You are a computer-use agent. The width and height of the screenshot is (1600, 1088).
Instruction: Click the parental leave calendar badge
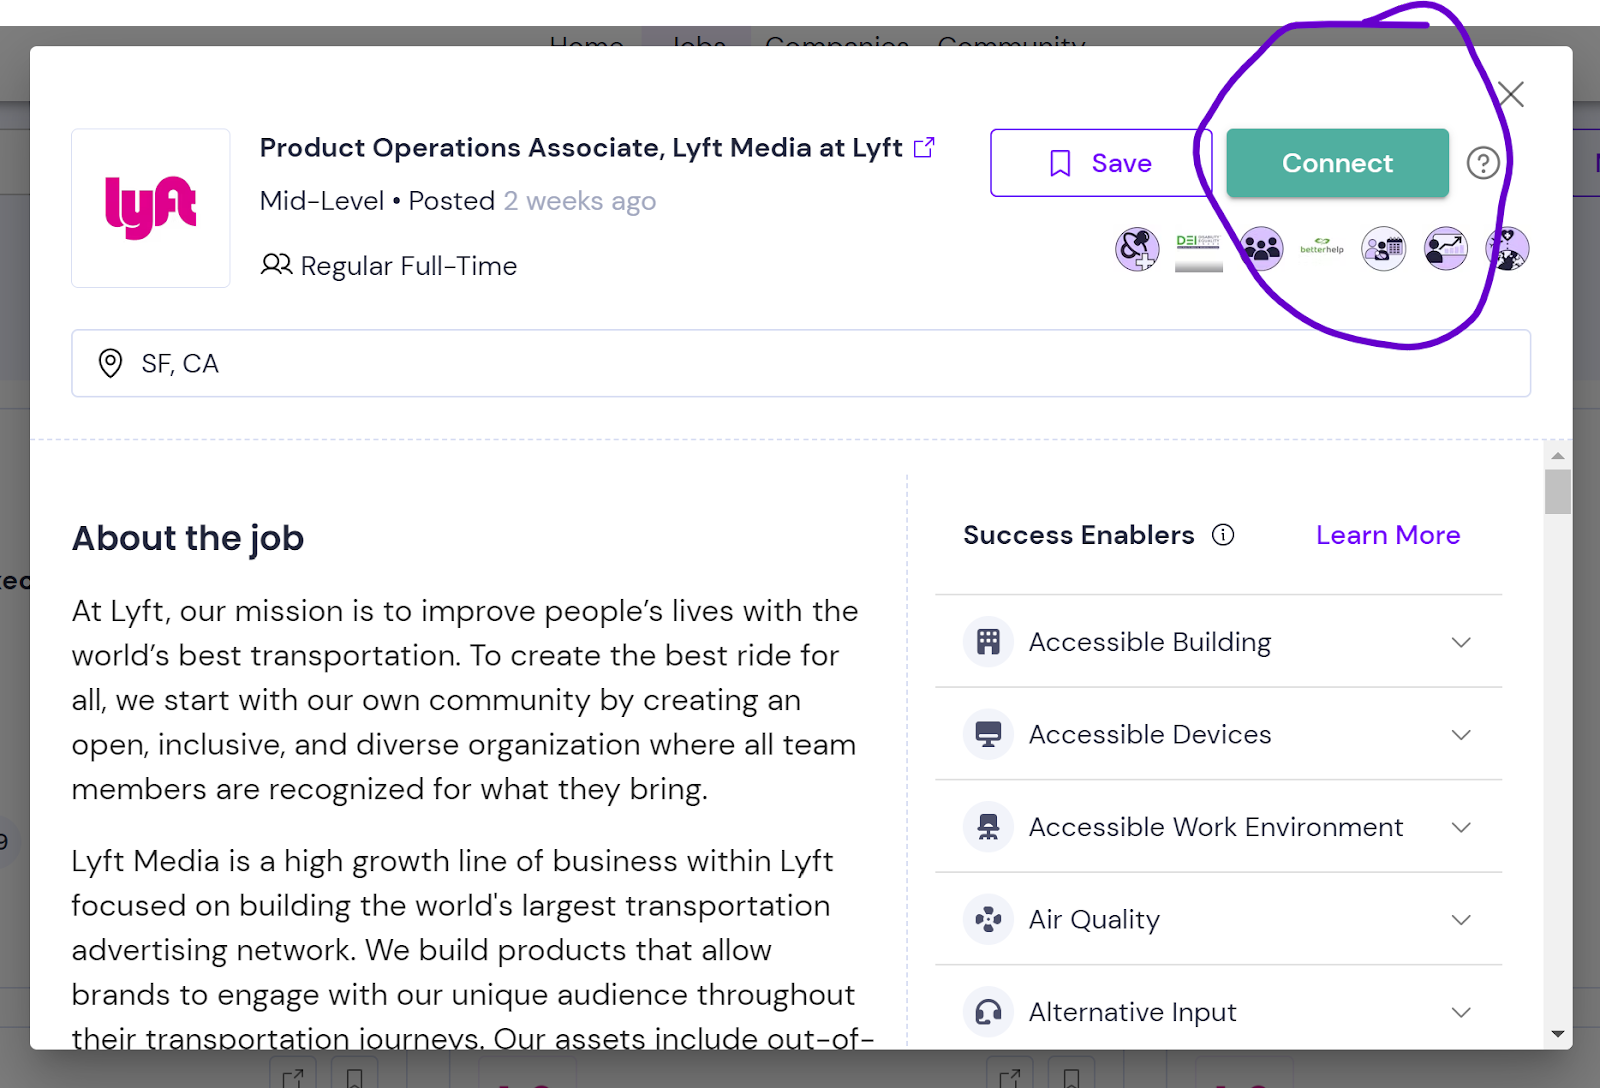point(1383,249)
